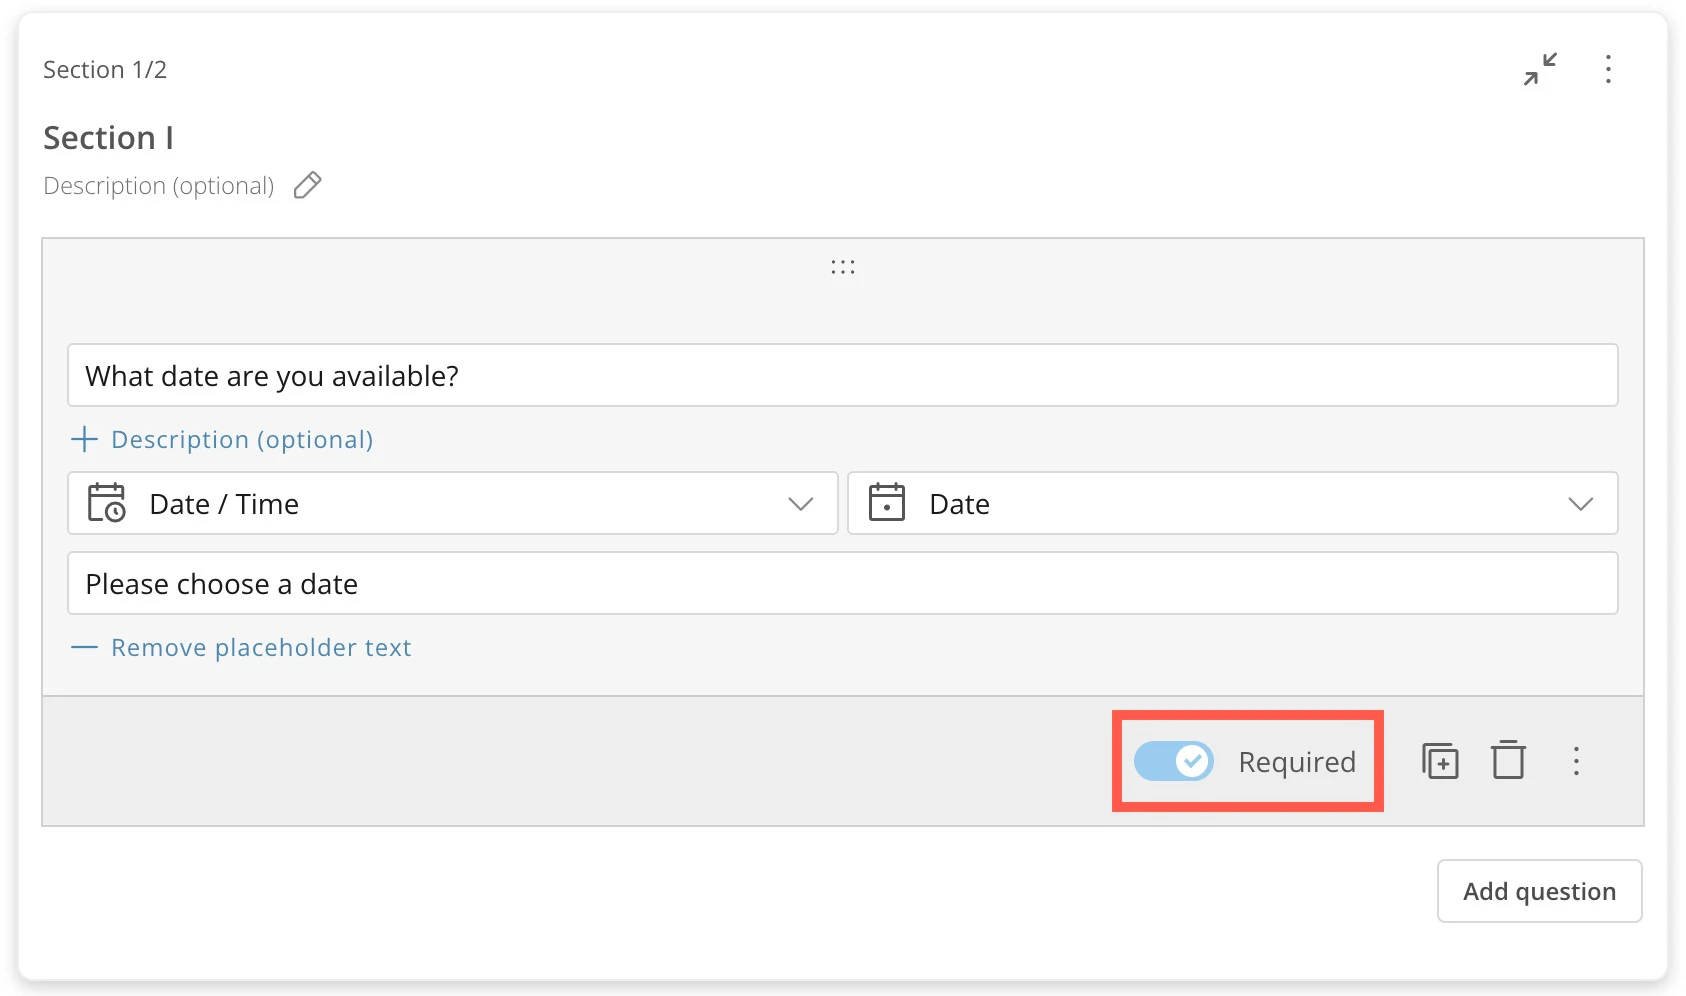Viewport: 1686px width, 996px height.
Task: Click the 'Section I' title text
Action: [108, 138]
